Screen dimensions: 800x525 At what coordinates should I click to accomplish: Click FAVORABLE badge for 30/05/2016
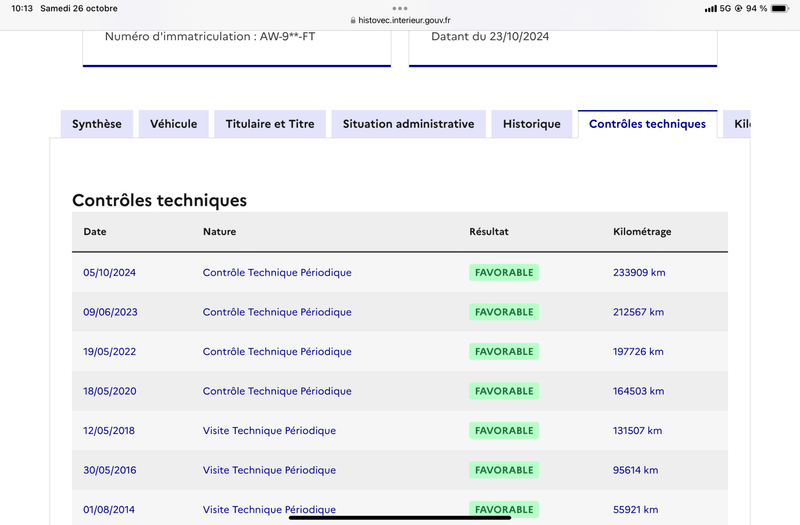[x=504, y=470]
